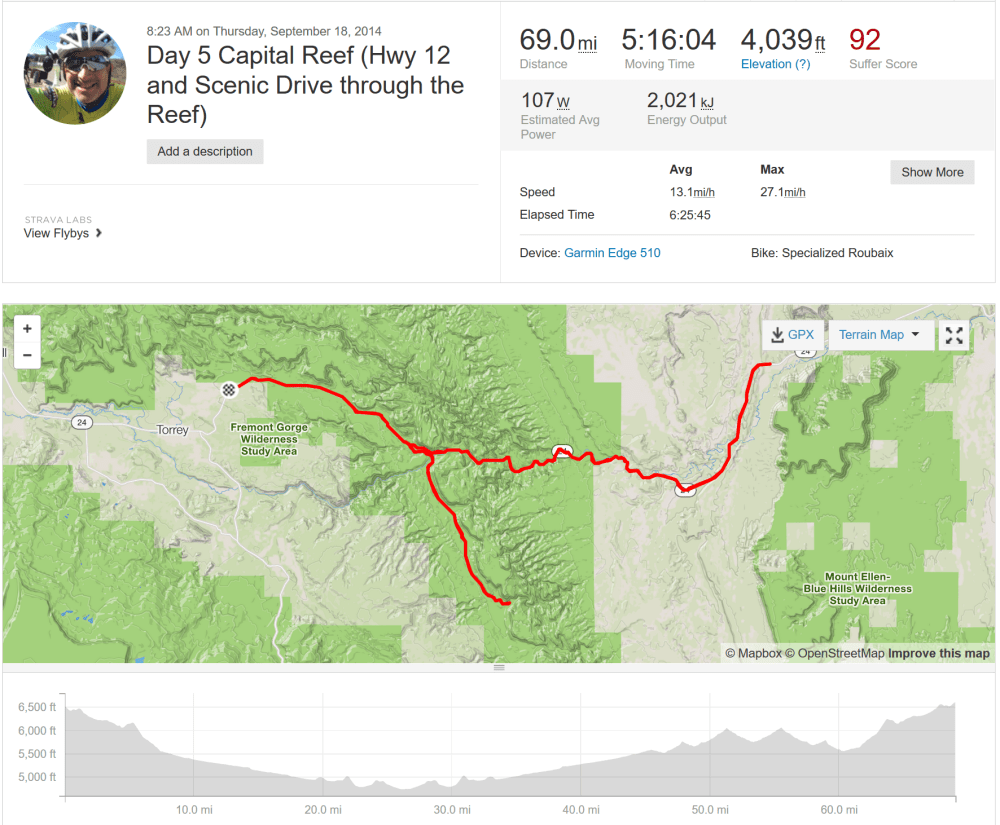Viewport: 1000px width, 825px height.
Task: Click the View Flybys arrow
Action: [98, 233]
